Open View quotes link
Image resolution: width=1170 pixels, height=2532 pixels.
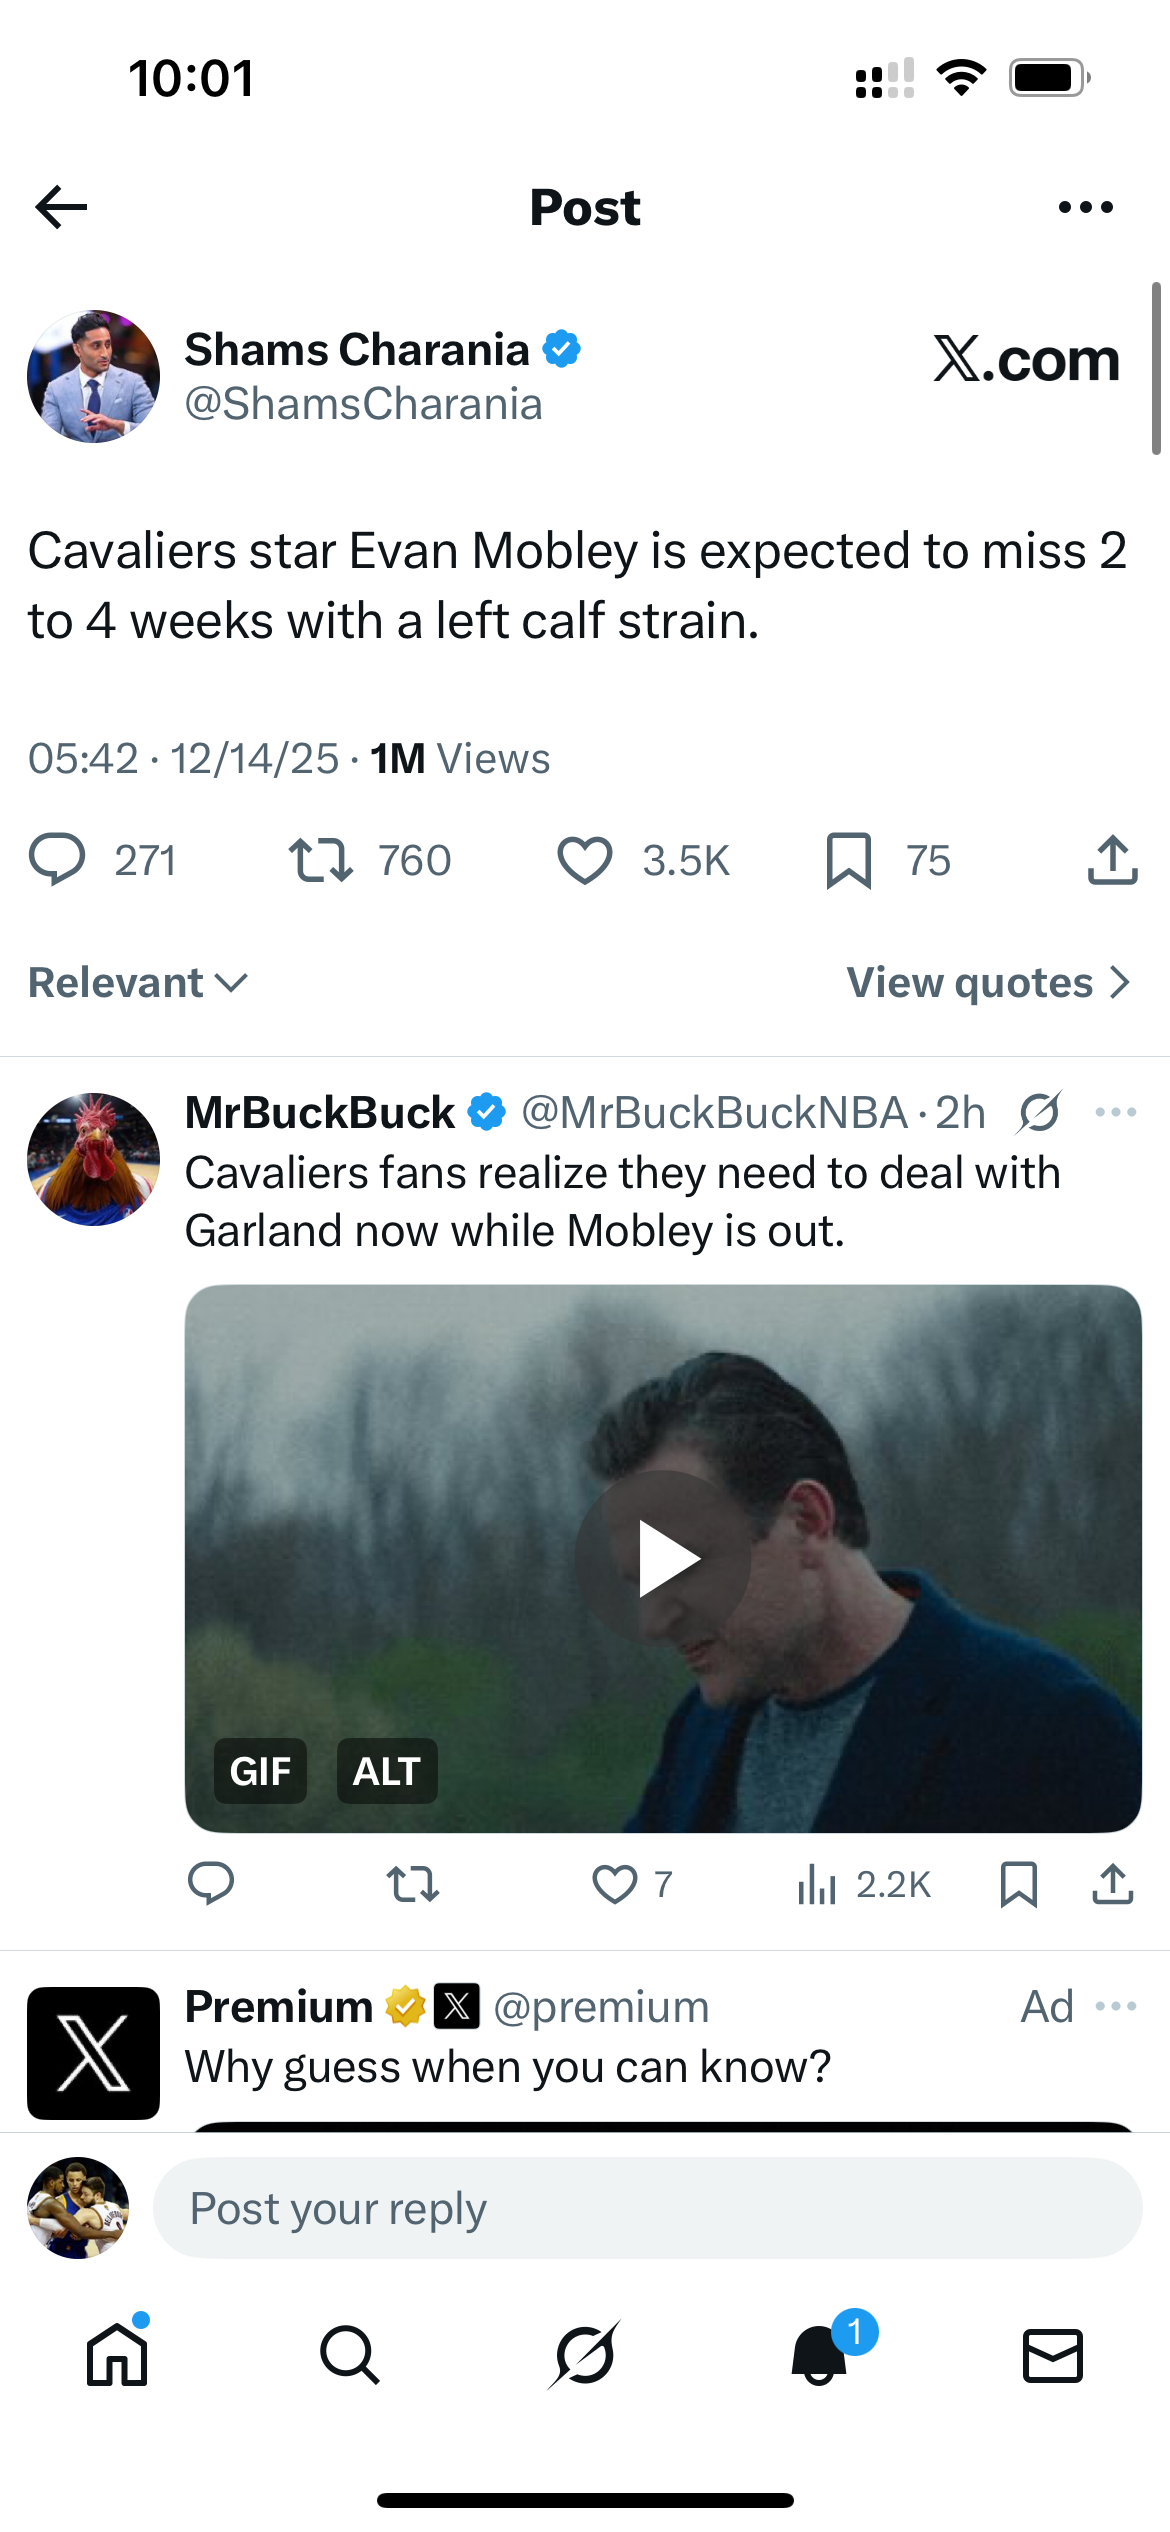[x=988, y=983]
